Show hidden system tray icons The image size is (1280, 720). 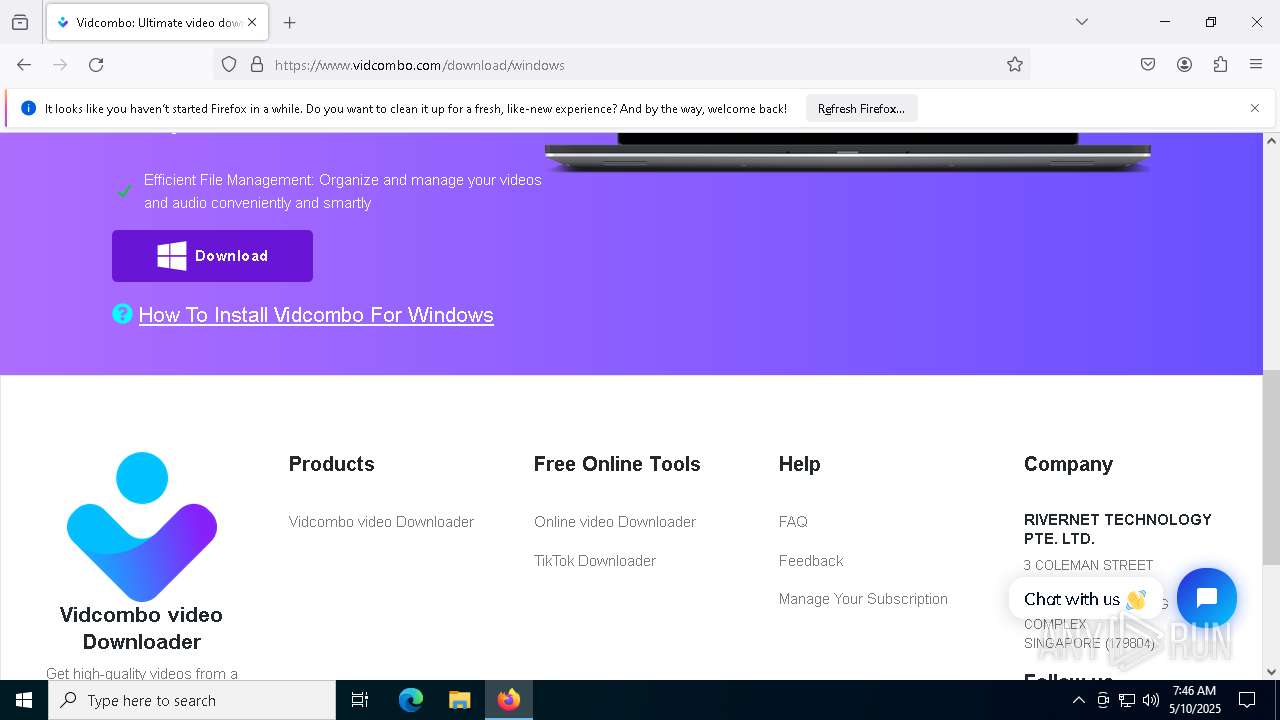pyautogui.click(x=1078, y=700)
